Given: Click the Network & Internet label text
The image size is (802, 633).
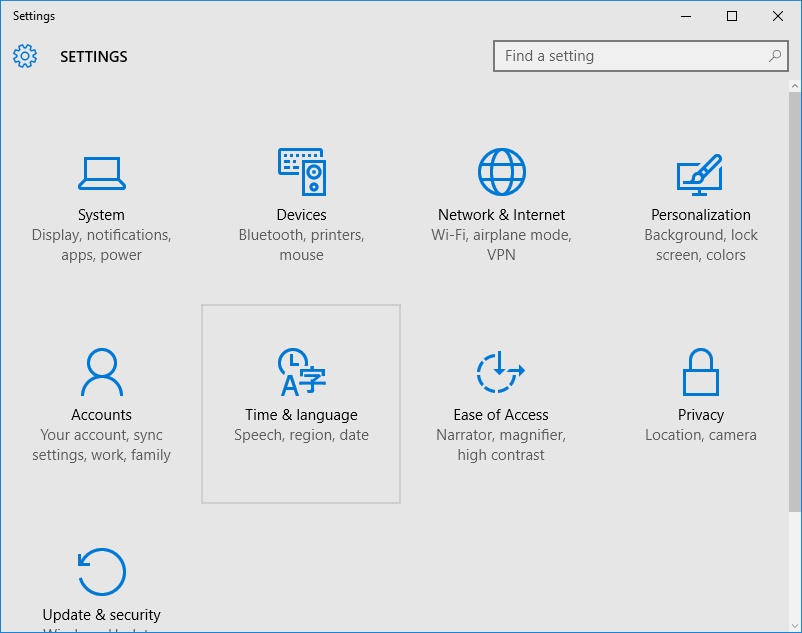Looking at the screenshot, I should (501, 215).
